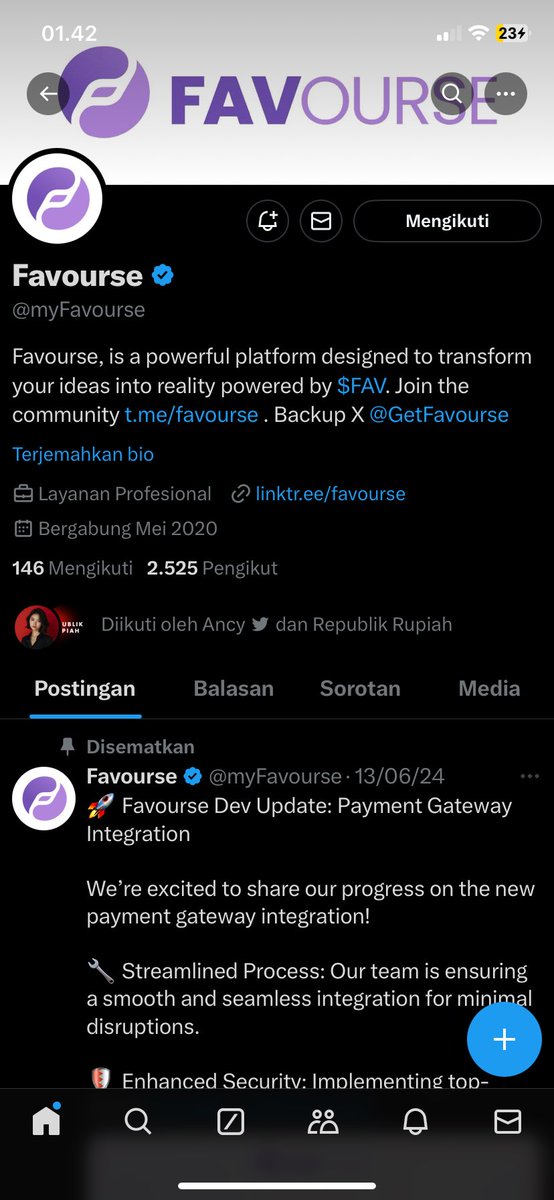Open the Grok slash icon
This screenshot has width=554, height=1200.
click(231, 1122)
